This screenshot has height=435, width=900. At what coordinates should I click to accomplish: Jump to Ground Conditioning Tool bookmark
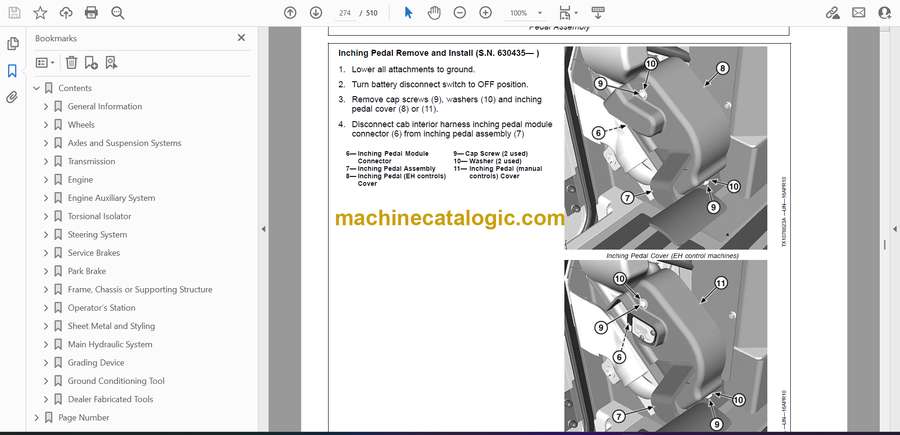[116, 381]
